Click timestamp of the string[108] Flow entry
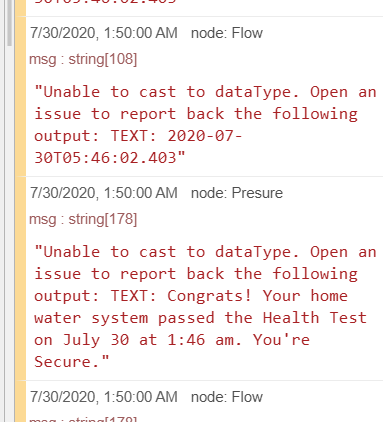The width and height of the screenshot is (383, 422). pos(104,33)
